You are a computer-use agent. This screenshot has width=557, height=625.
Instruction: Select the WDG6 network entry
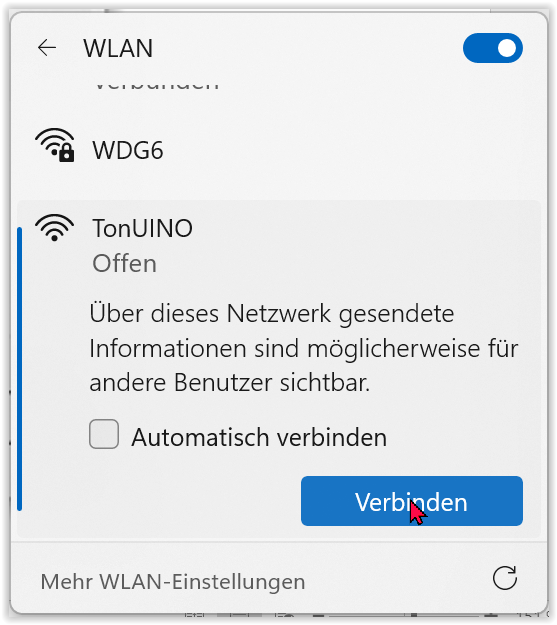278,150
